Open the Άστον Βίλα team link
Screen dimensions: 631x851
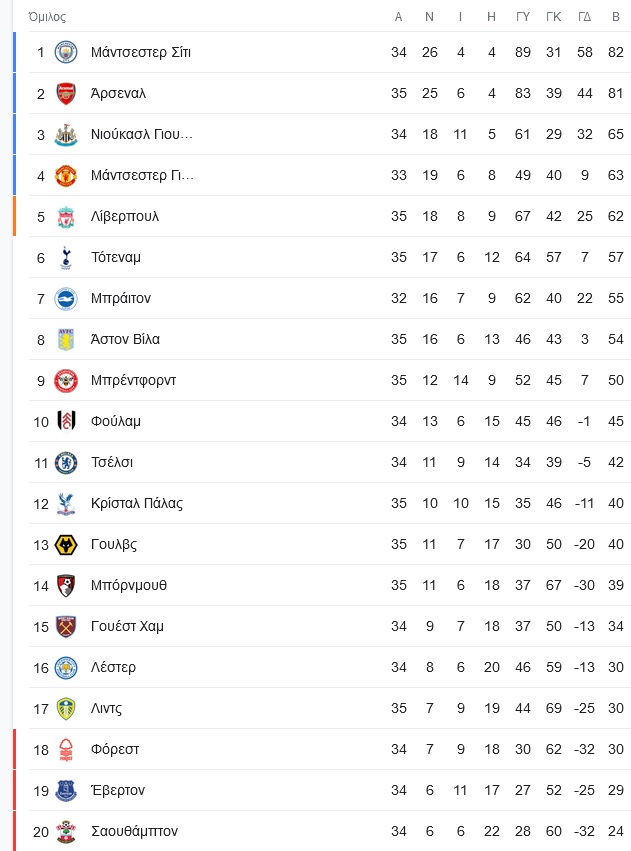tap(125, 339)
